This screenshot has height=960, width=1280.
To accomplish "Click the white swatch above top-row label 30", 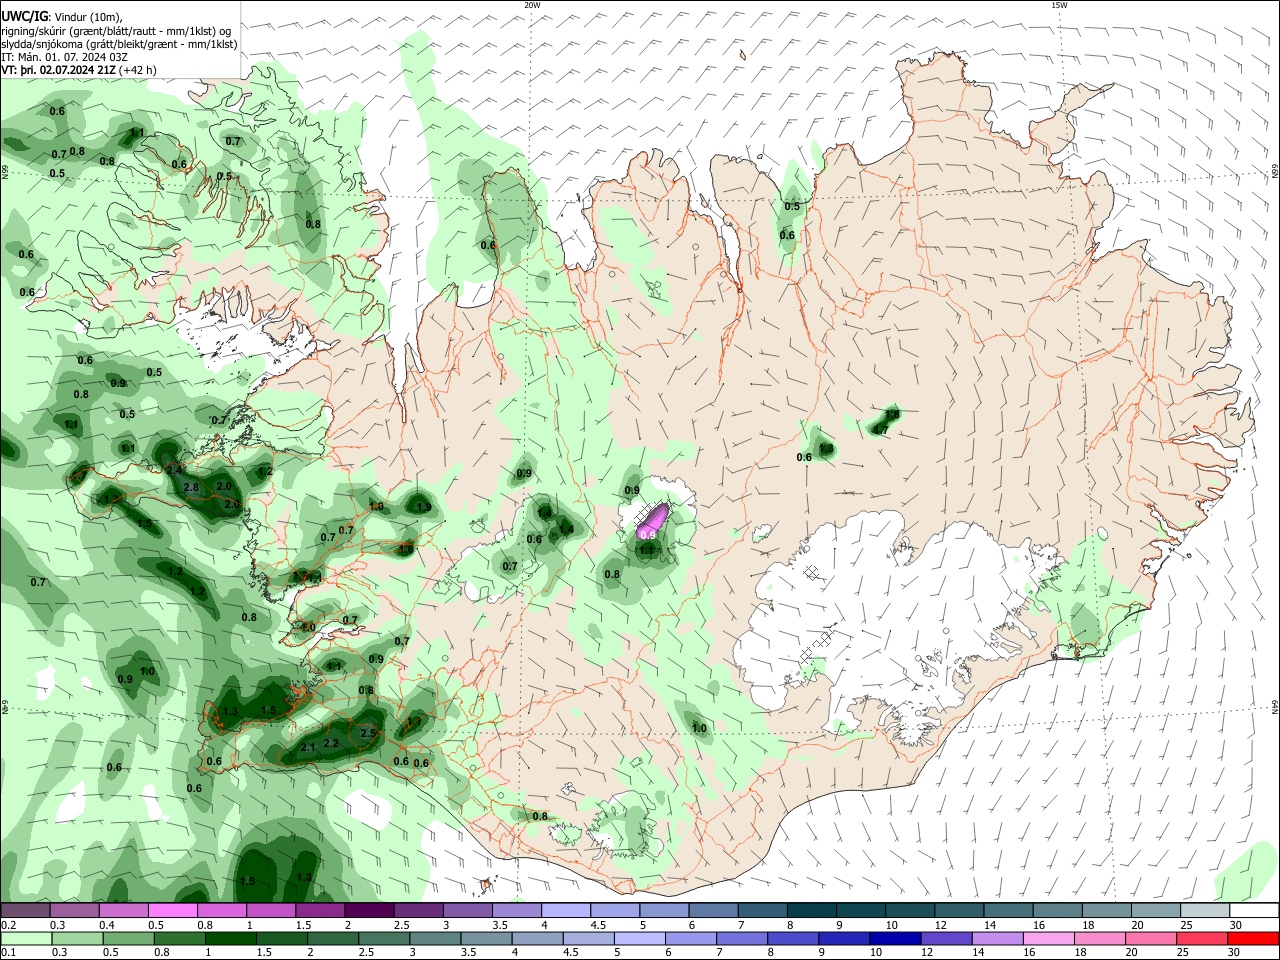I will tap(1254, 909).
